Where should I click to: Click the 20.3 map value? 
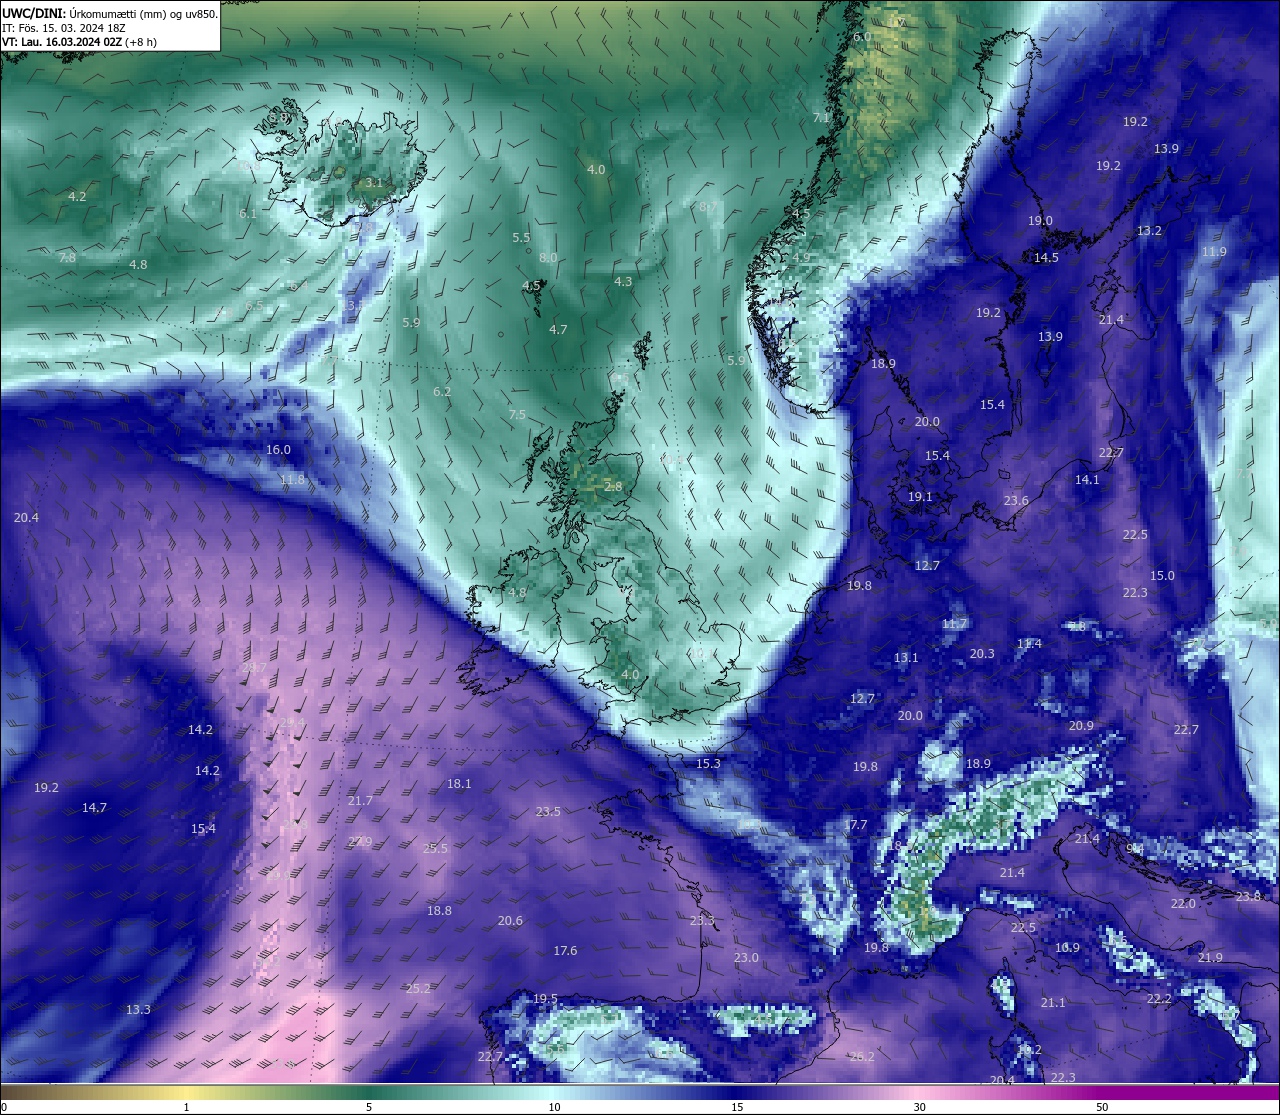coord(982,654)
